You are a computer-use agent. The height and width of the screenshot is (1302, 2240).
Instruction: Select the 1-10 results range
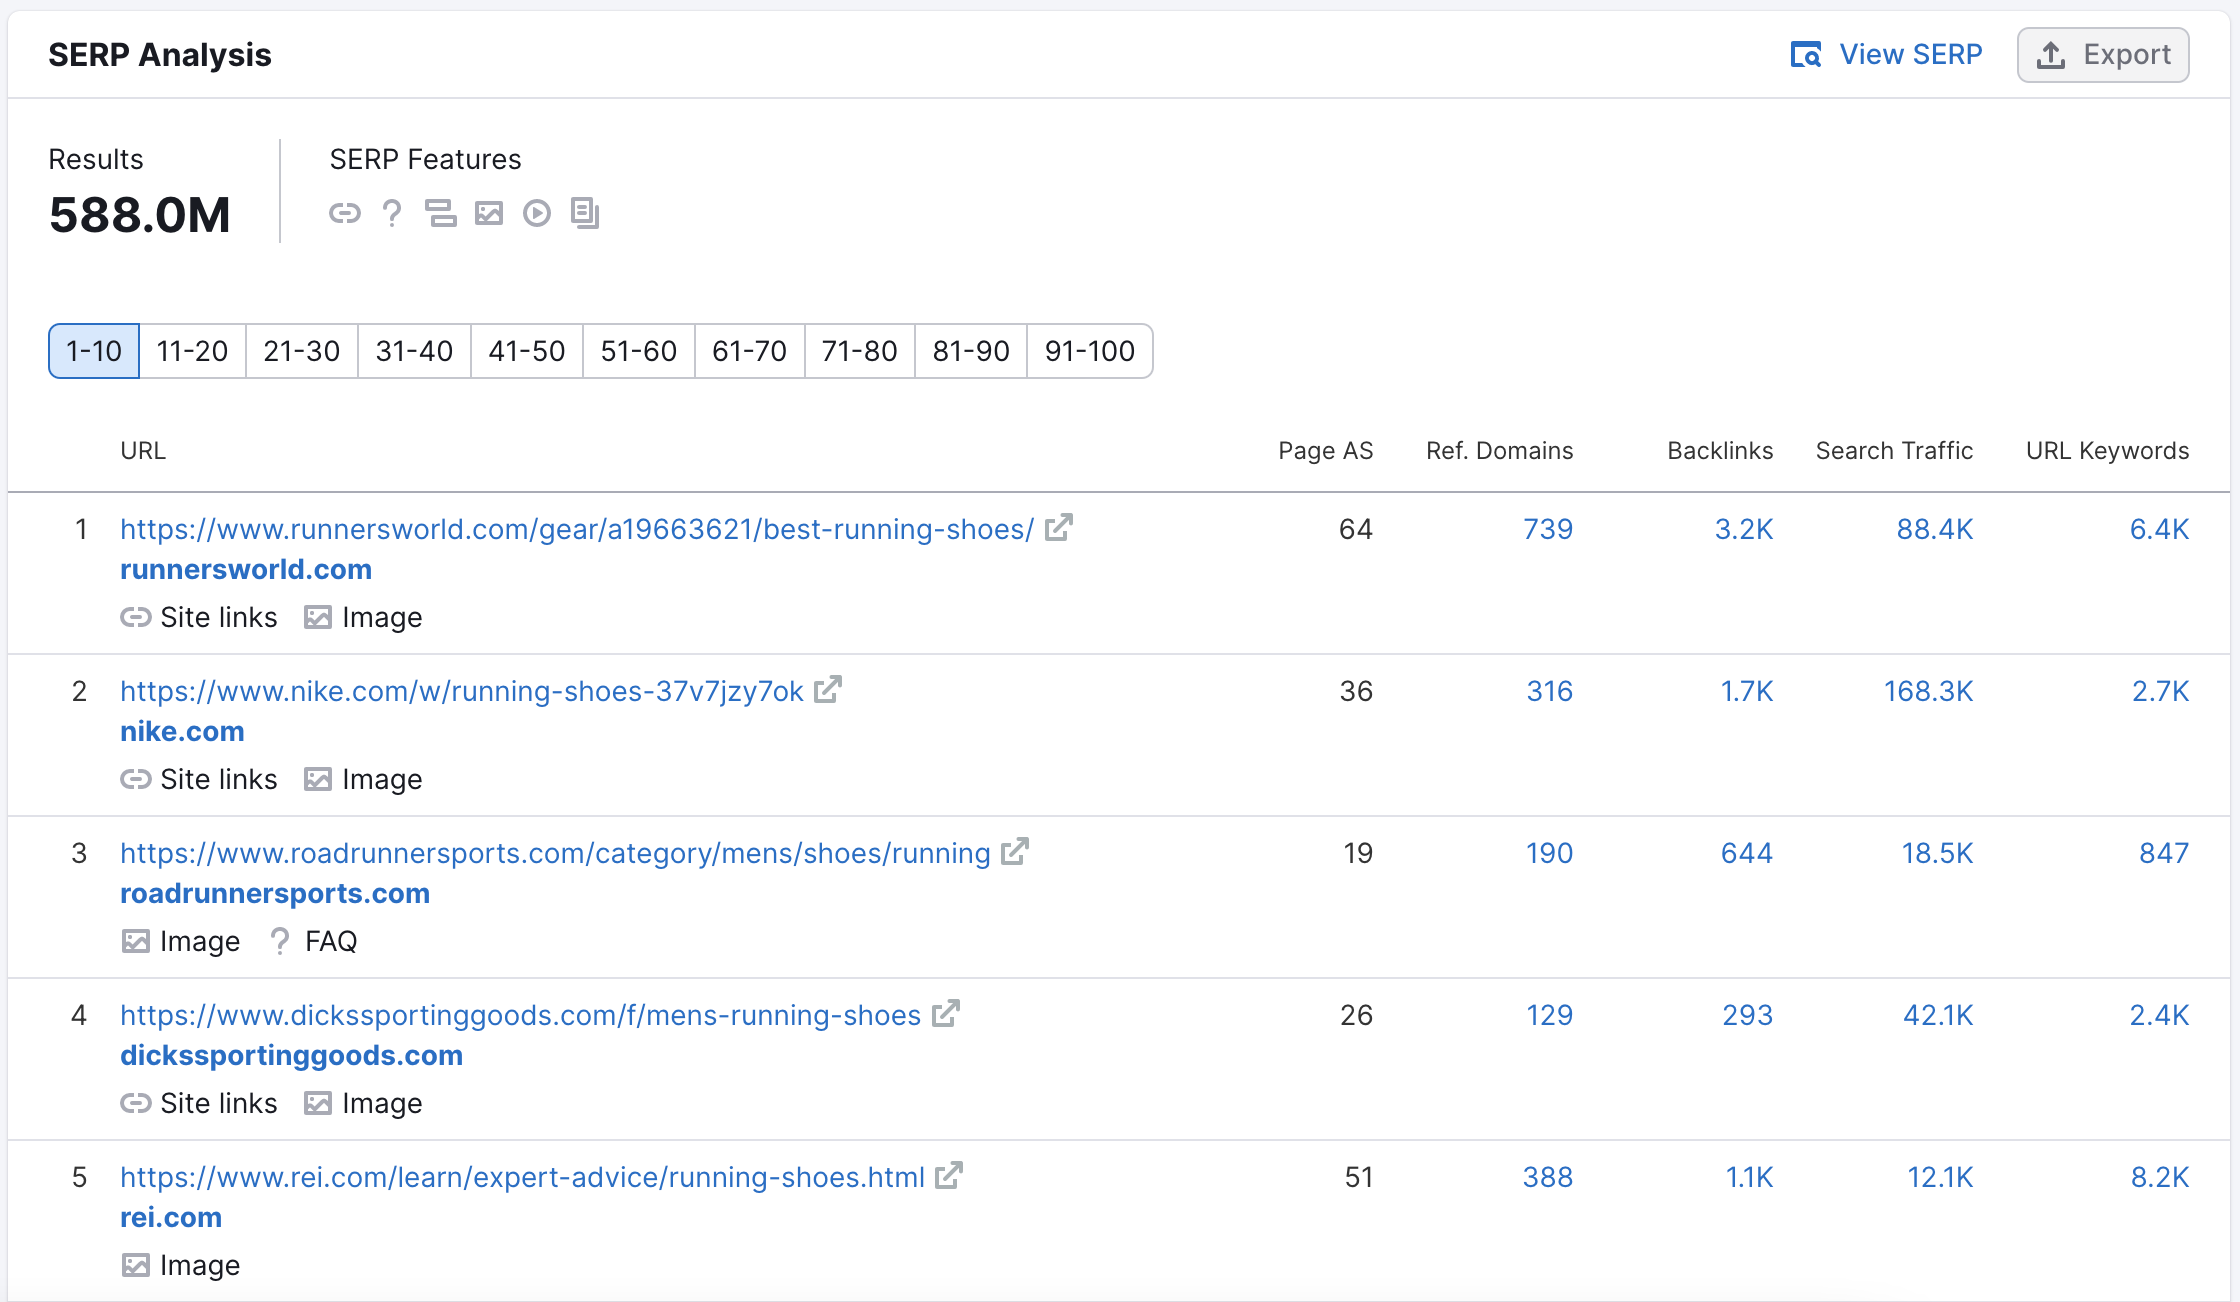point(94,351)
